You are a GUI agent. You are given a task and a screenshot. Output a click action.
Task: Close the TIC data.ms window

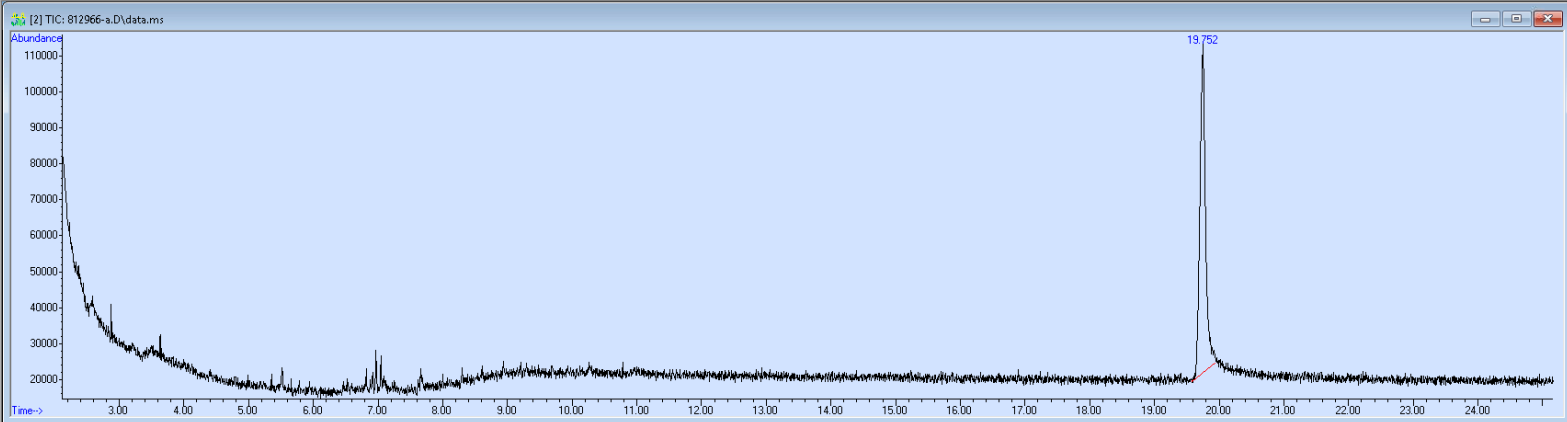click(x=1547, y=19)
